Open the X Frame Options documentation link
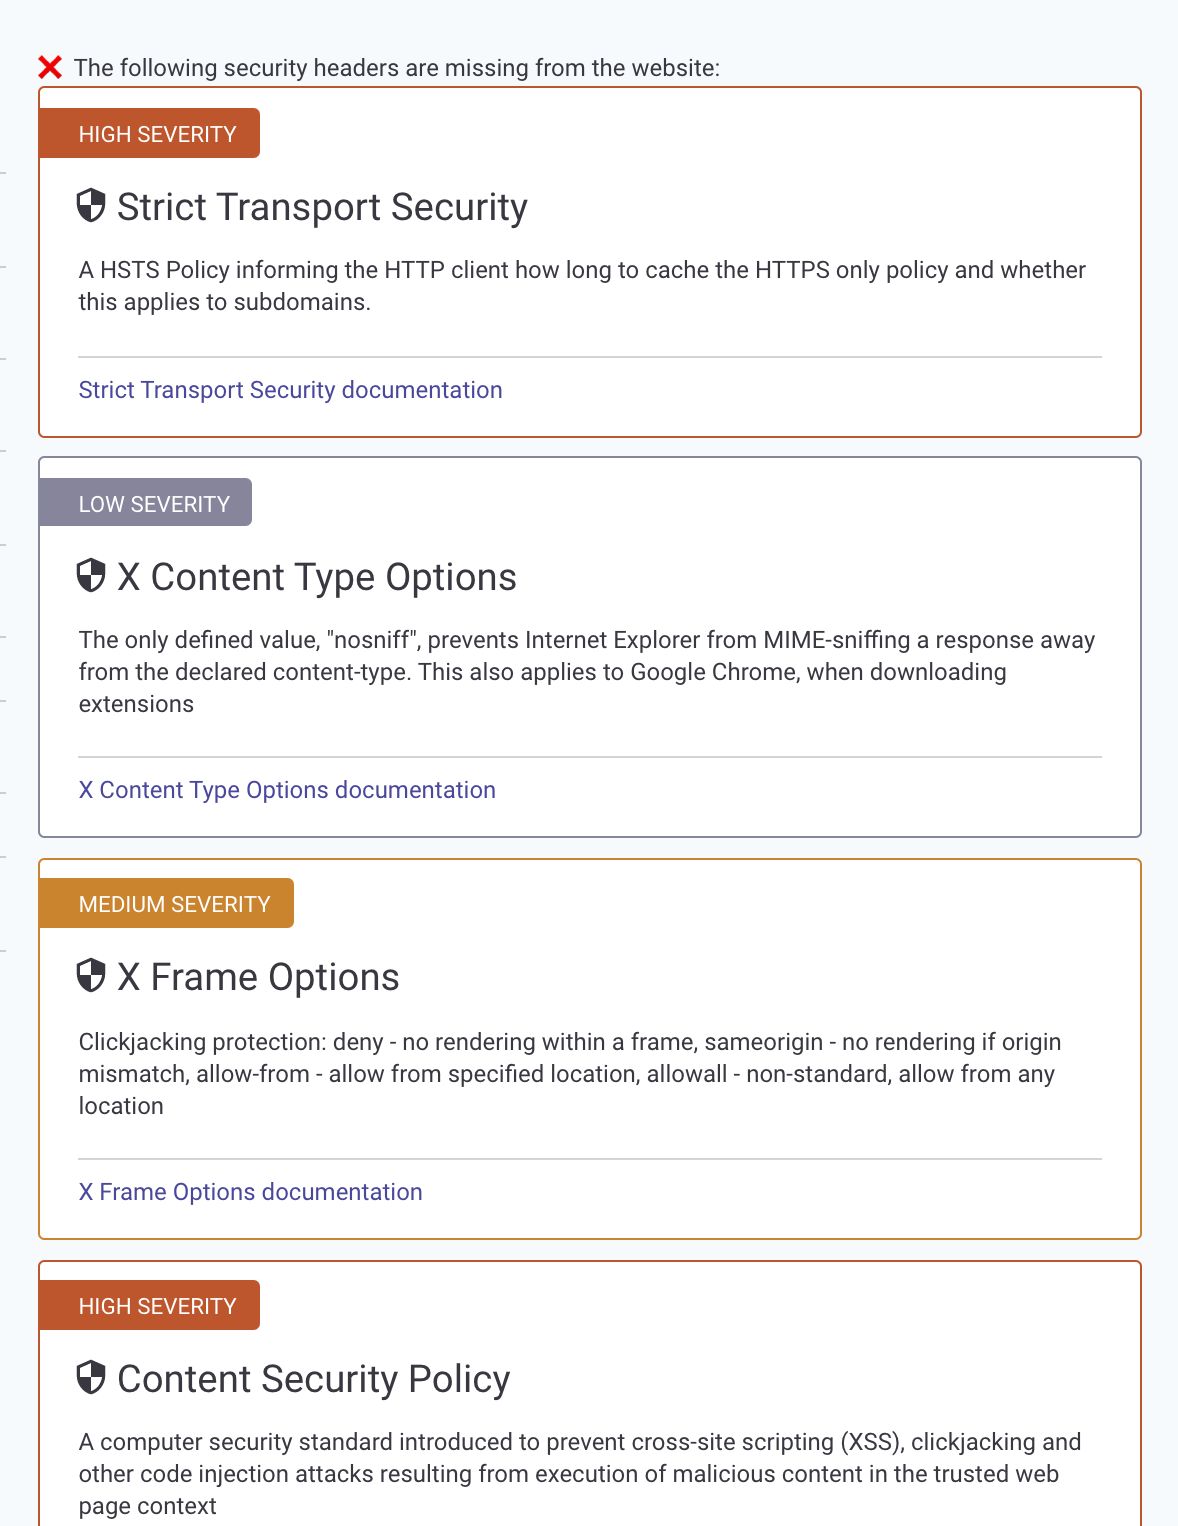This screenshot has width=1178, height=1526. (x=250, y=1192)
